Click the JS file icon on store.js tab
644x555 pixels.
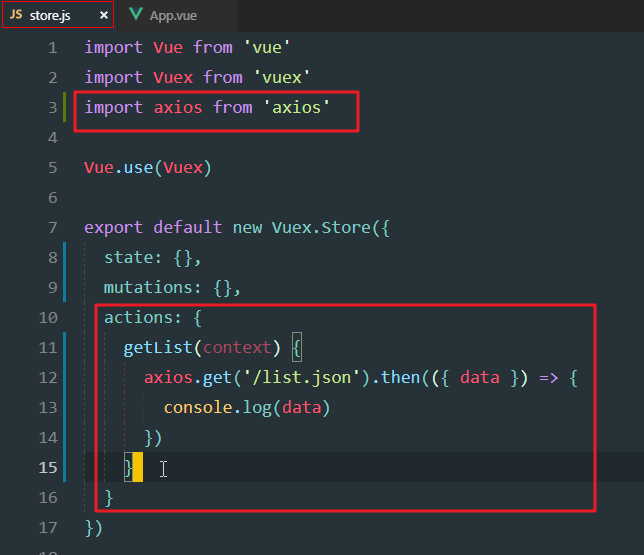(16, 17)
